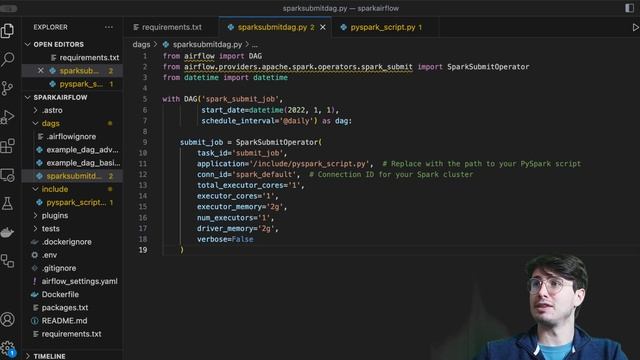This screenshot has height=360, width=640.
Task: Open .airflowignore file
Action: pos(72,137)
